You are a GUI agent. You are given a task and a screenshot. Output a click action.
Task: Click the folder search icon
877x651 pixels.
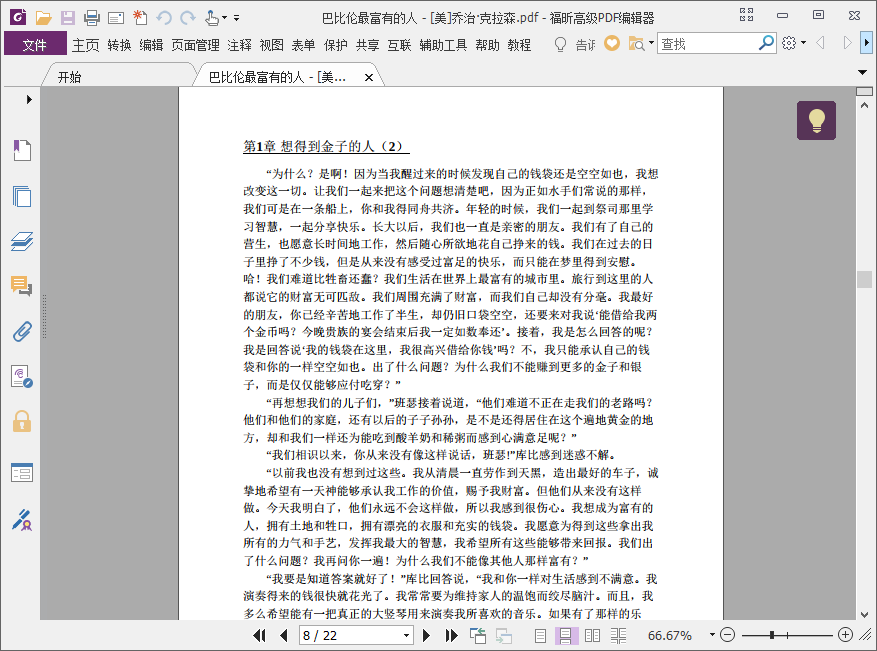[636, 44]
